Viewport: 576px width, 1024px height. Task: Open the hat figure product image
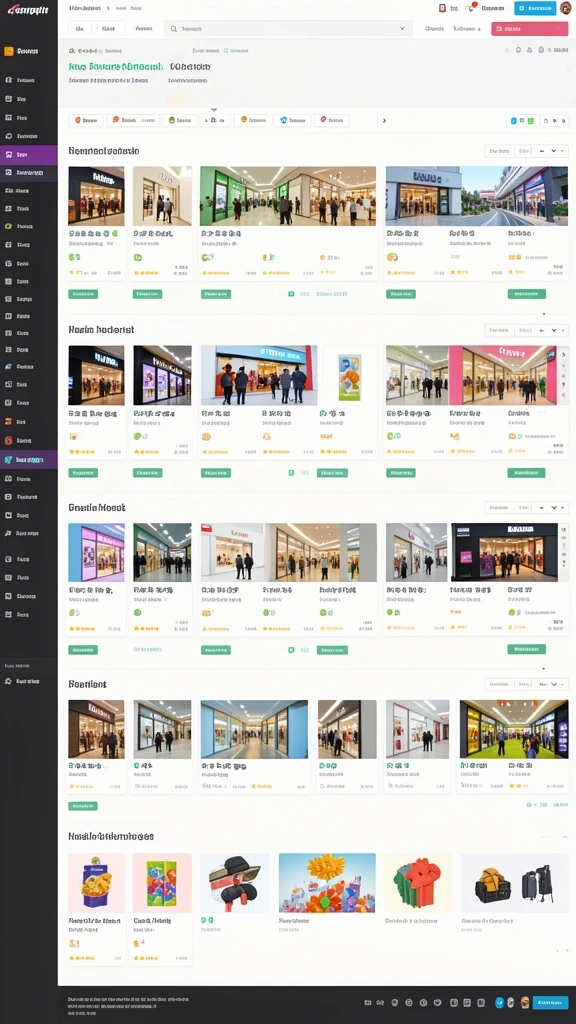point(235,882)
